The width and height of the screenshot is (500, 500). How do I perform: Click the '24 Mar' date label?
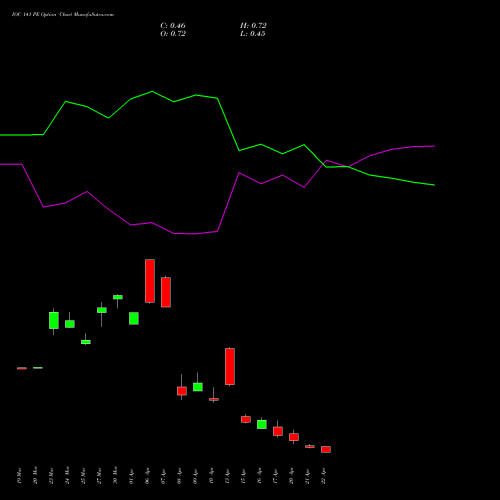point(67,476)
